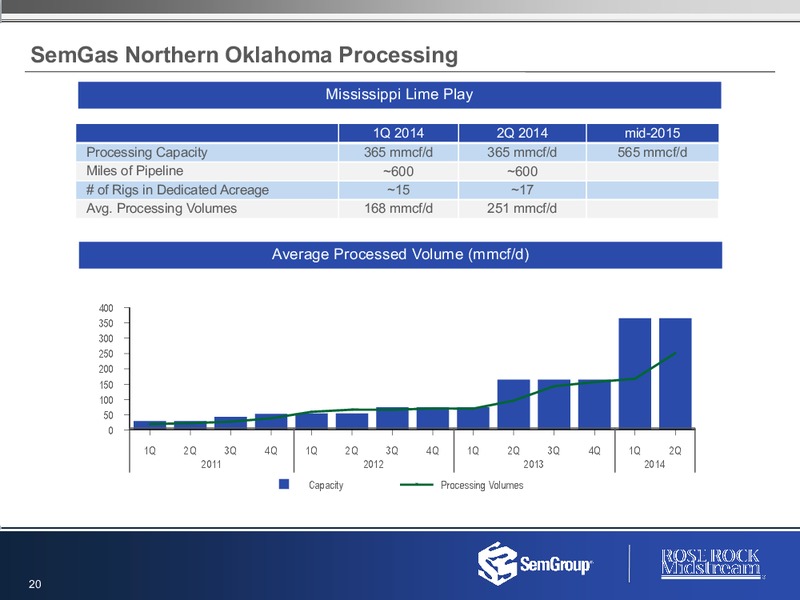Image resolution: width=800 pixels, height=600 pixels.
Task: Click the slide number 20
Action: pos(35,584)
